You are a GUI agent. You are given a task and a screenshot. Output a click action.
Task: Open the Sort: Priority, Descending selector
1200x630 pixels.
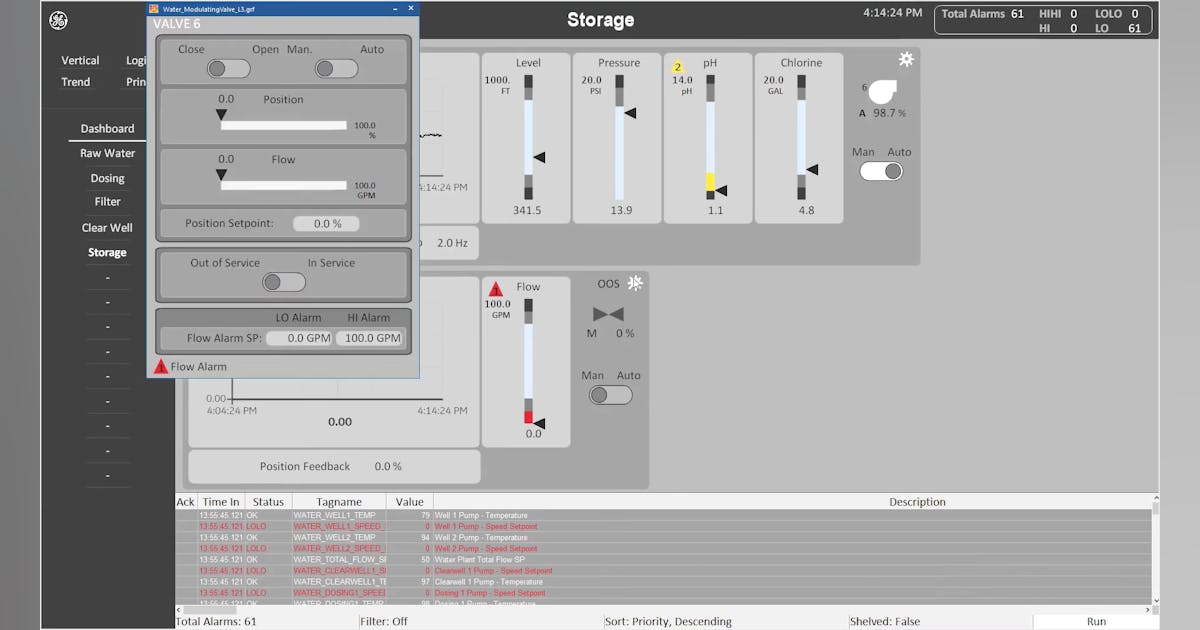668,621
